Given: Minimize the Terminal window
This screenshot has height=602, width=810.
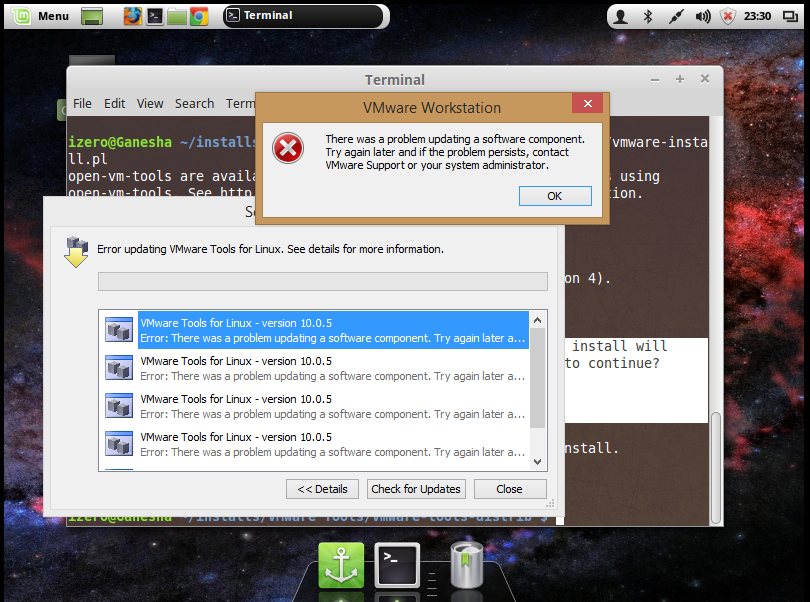Looking at the screenshot, I should 655,80.
